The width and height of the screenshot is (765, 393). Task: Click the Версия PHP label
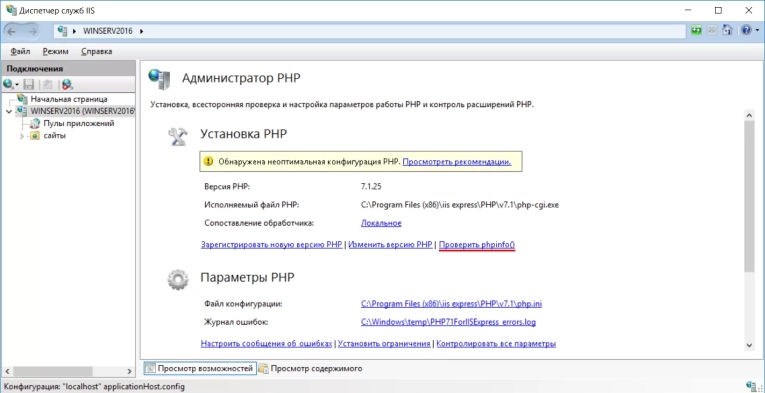point(227,186)
